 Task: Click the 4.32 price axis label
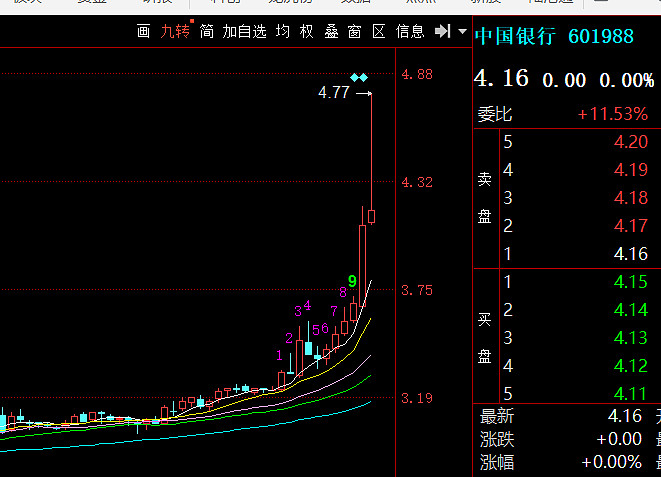[x=417, y=182]
